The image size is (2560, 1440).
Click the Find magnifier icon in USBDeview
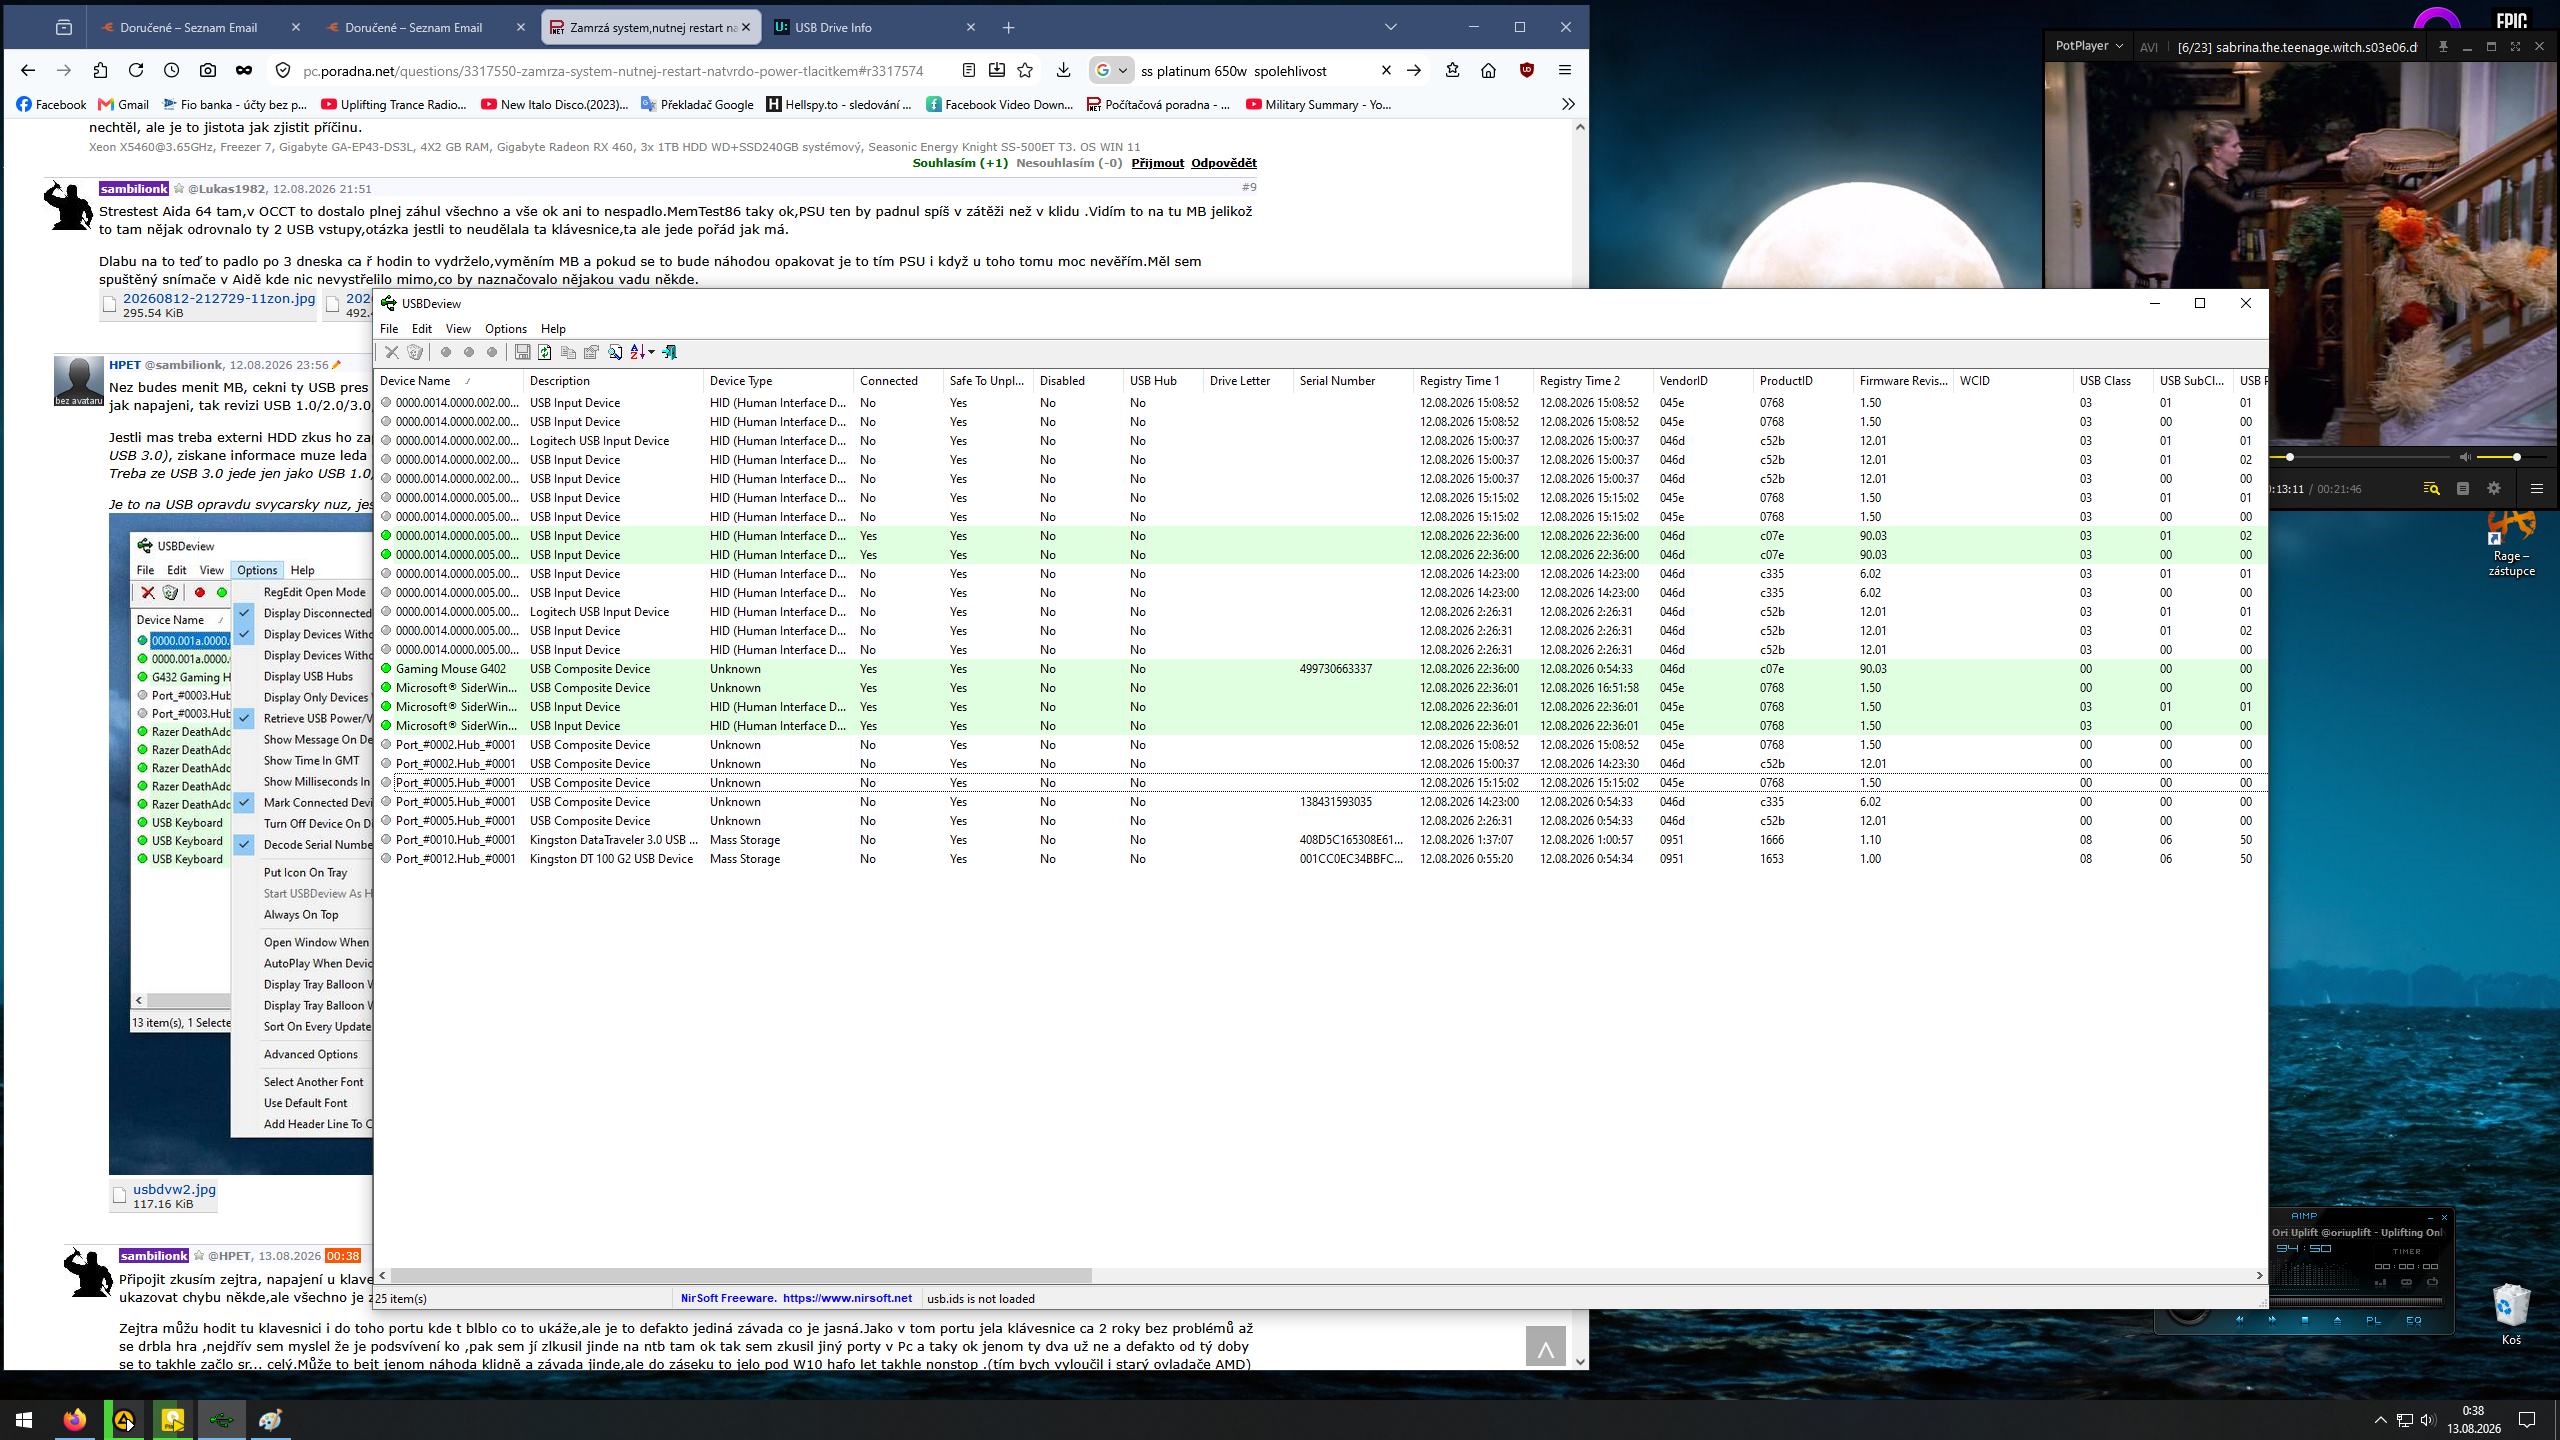(x=615, y=352)
